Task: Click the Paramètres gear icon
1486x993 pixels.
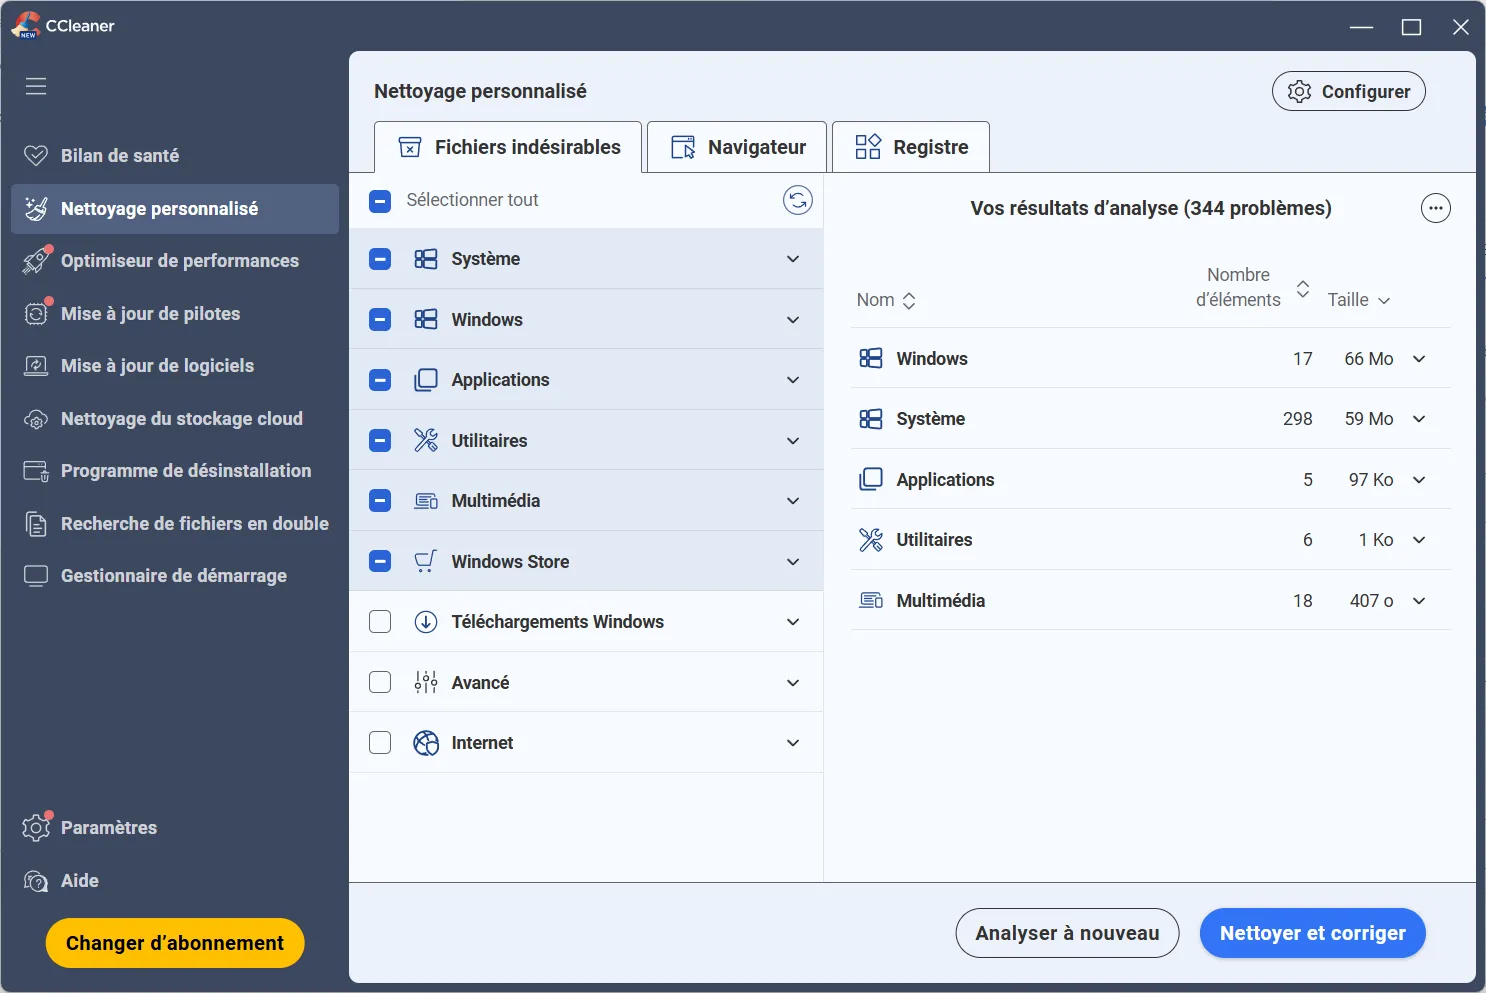Action: tap(36, 827)
